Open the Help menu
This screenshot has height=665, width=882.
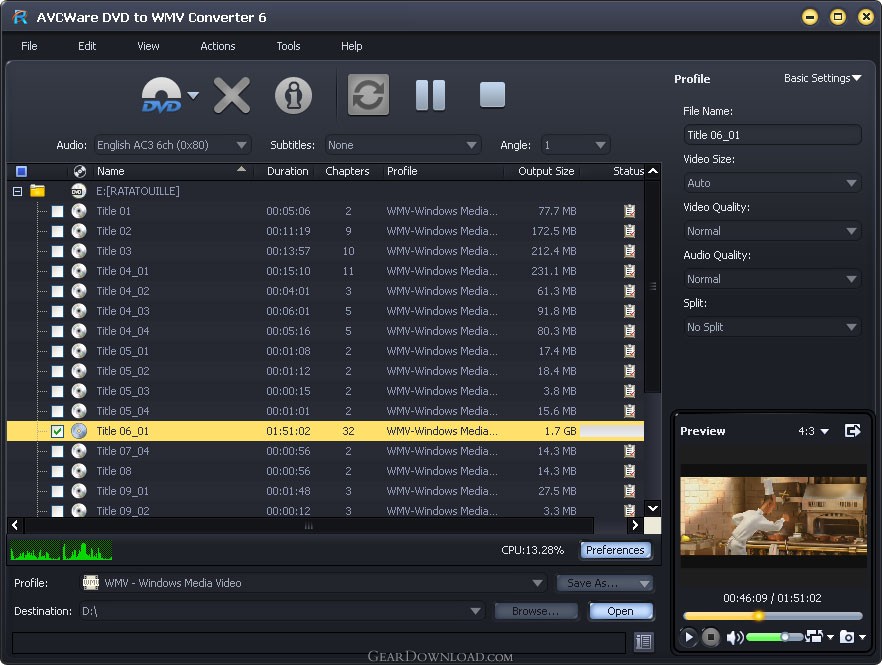coord(352,46)
